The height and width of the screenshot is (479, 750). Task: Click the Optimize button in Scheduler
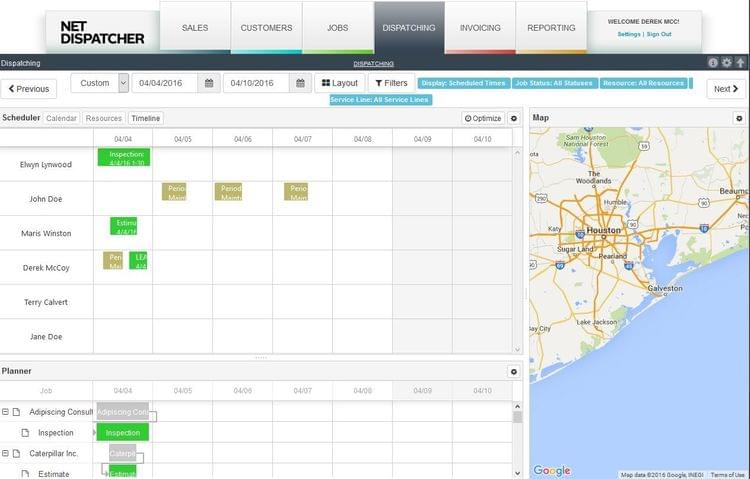pyautogui.click(x=483, y=118)
